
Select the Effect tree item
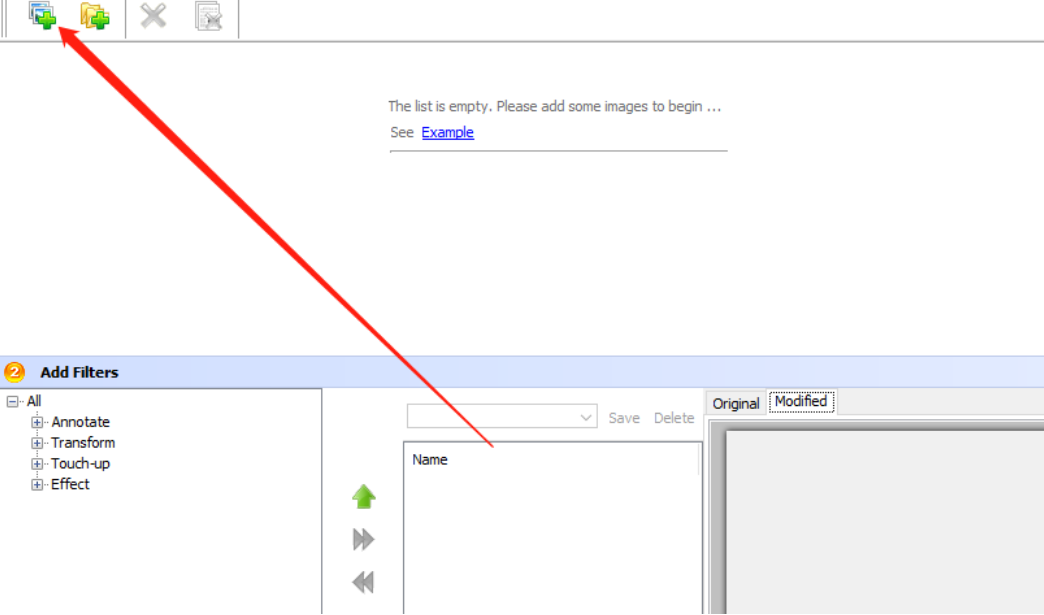click(70, 485)
